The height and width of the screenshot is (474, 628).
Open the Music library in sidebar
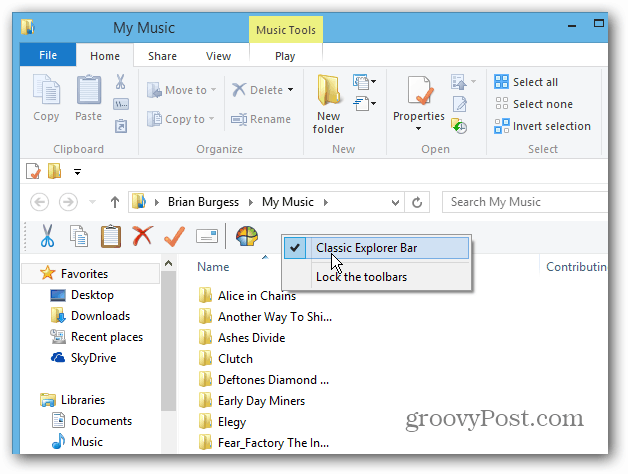pos(77,442)
